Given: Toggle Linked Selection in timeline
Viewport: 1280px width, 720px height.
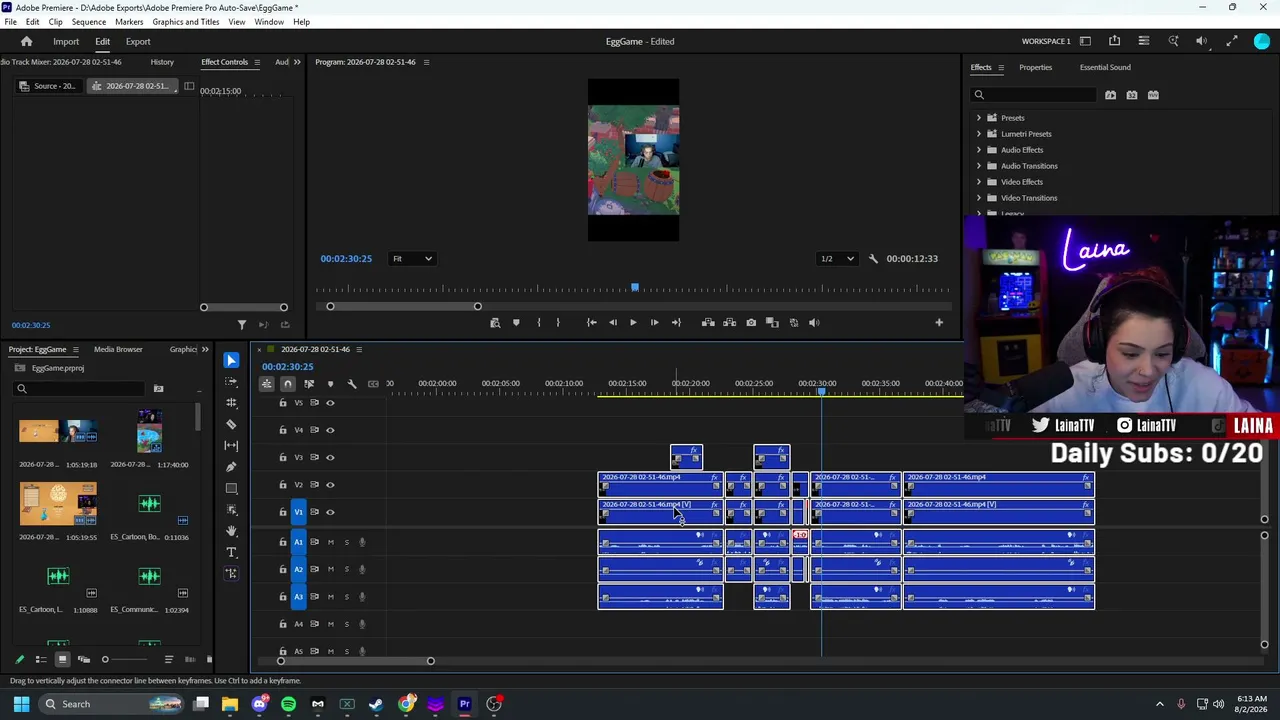Looking at the screenshot, I should coord(309,384).
